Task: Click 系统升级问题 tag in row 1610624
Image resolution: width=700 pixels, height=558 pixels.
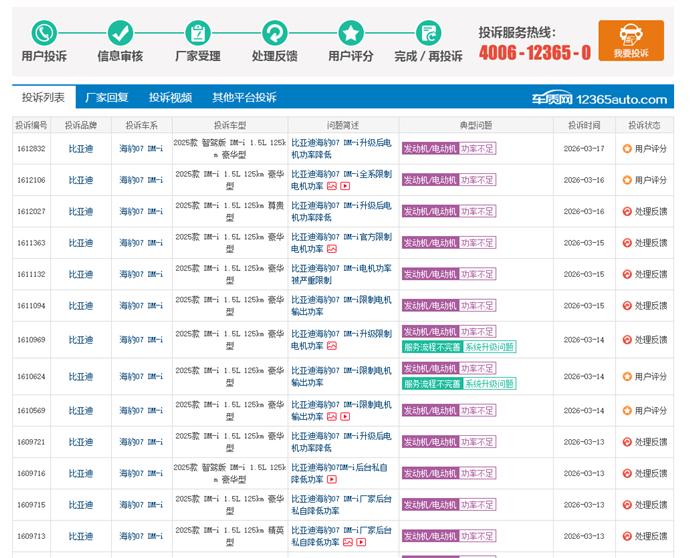Action: point(490,384)
